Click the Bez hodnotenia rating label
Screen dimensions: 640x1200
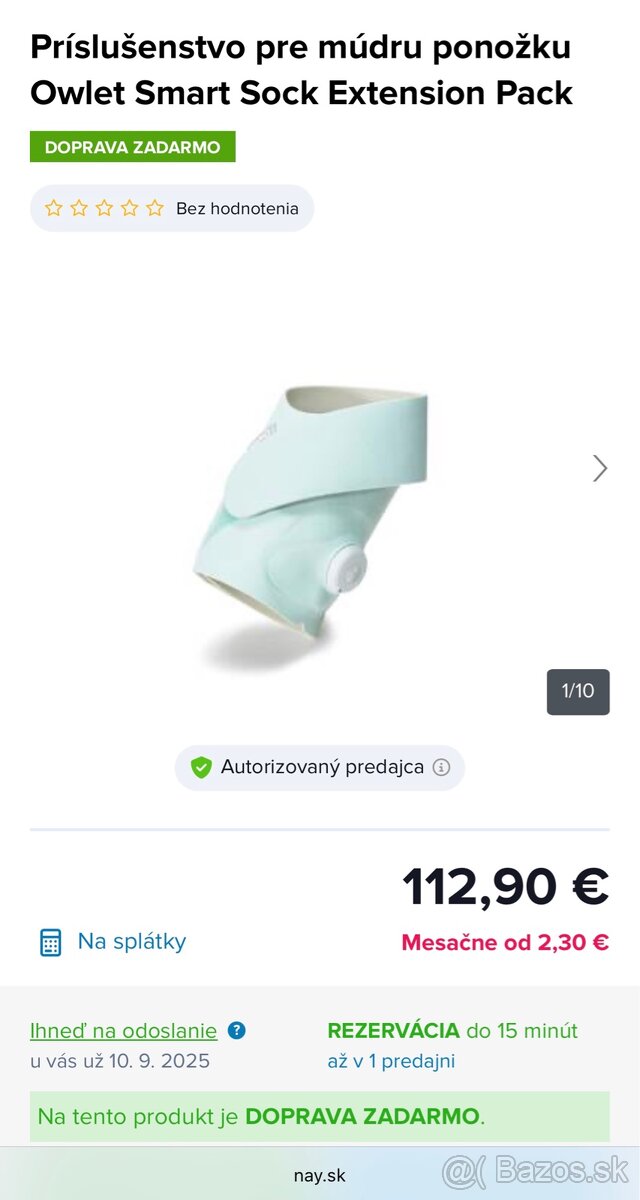click(237, 208)
